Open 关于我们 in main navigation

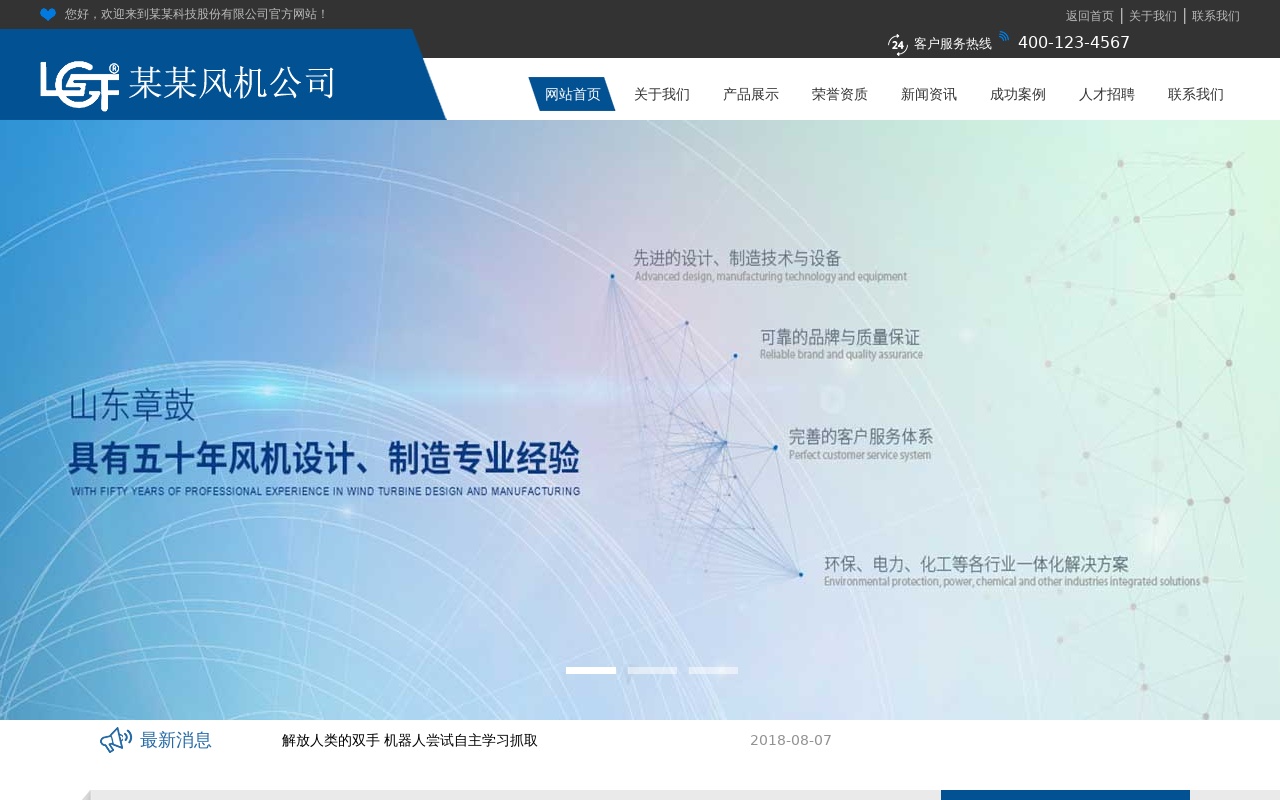click(x=662, y=94)
